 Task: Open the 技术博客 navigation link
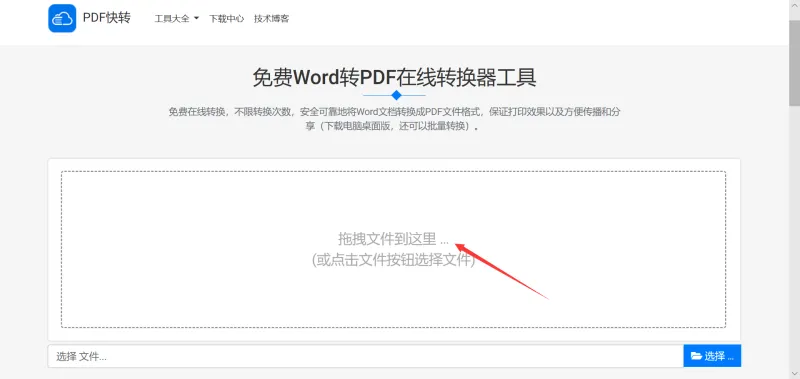(x=271, y=19)
